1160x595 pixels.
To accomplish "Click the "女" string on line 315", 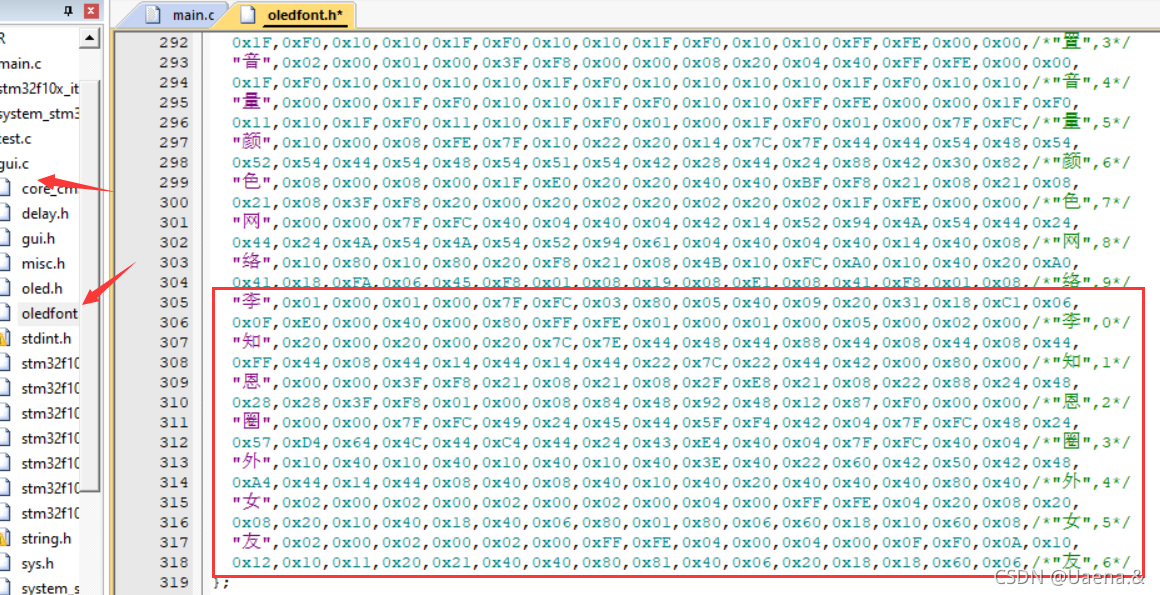I will coord(253,502).
